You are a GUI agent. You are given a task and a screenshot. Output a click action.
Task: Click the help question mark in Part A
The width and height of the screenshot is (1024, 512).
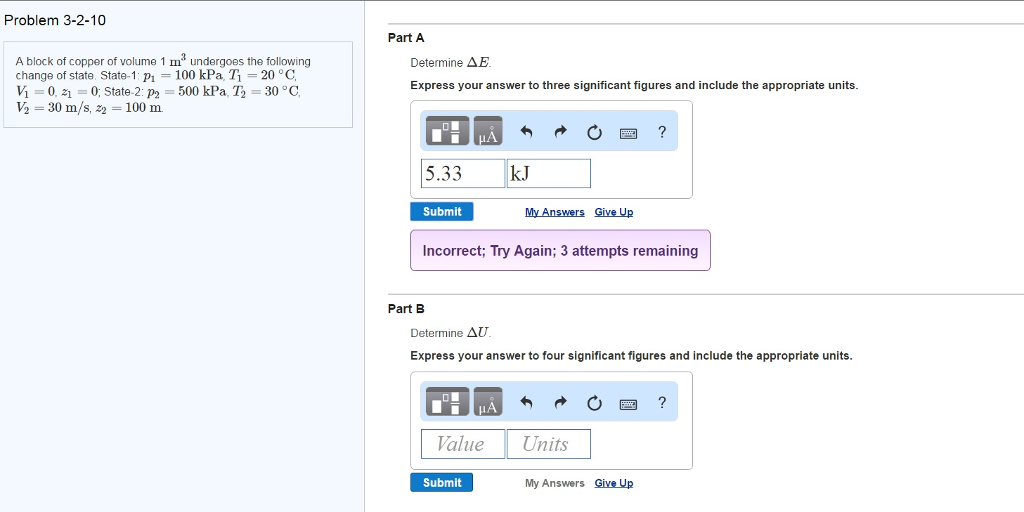(661, 131)
